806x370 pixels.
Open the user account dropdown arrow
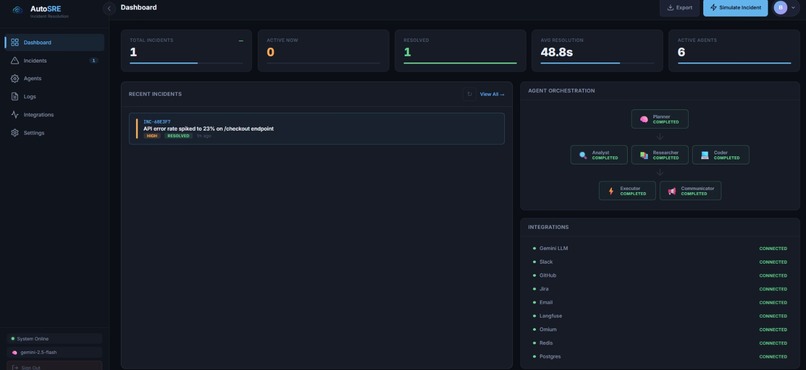793,8
